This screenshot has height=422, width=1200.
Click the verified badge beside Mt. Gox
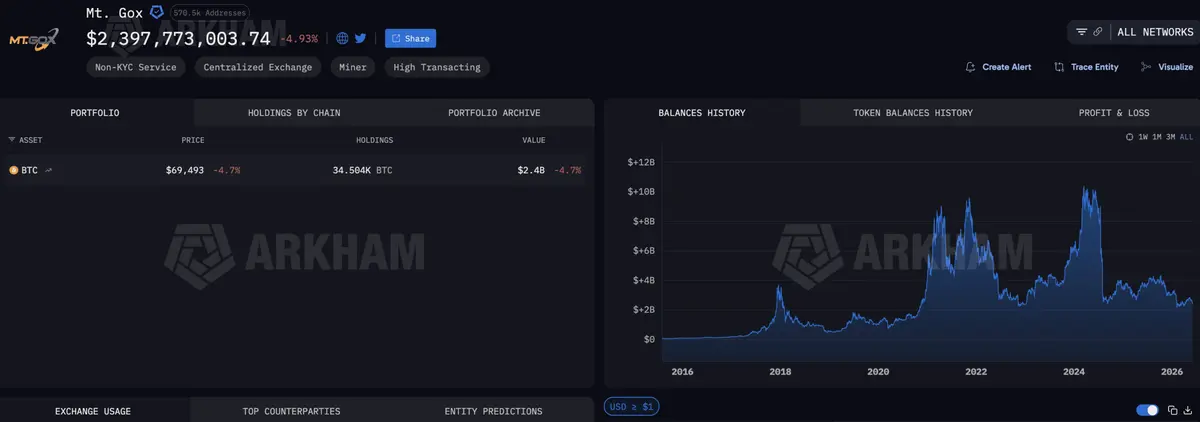(x=157, y=12)
